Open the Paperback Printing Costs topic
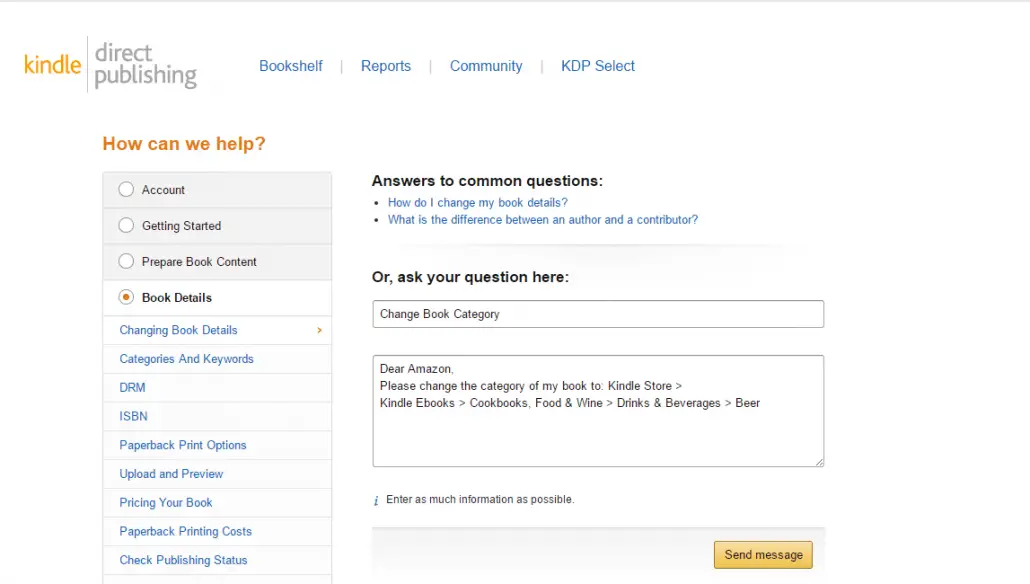Image resolution: width=1030 pixels, height=584 pixels. (185, 531)
